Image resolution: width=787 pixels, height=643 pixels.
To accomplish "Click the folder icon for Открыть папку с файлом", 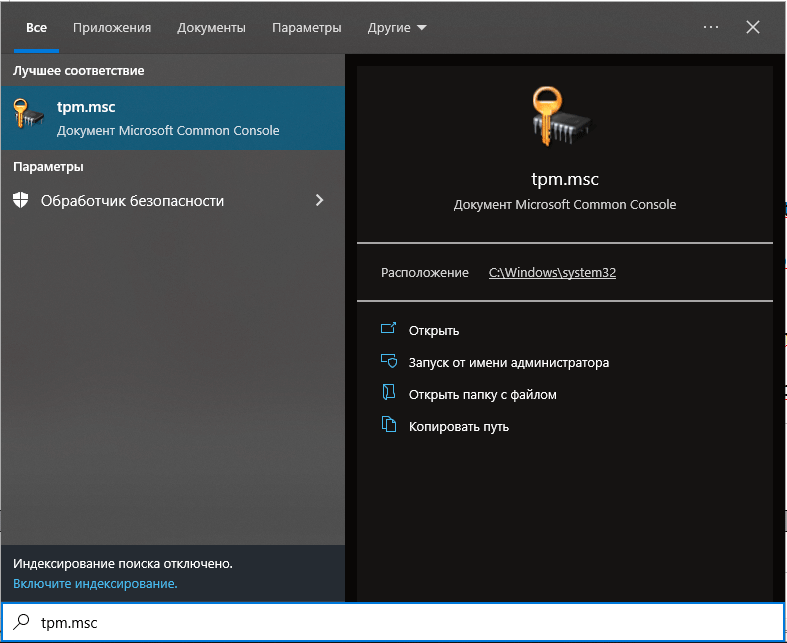I will pos(388,393).
